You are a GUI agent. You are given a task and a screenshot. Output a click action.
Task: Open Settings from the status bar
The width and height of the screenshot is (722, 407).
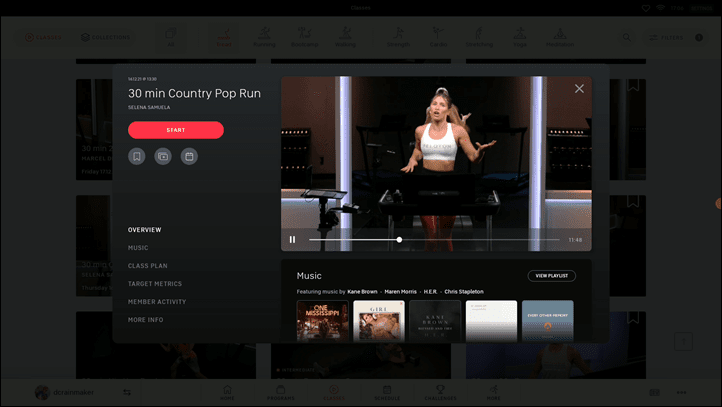(x=701, y=8)
